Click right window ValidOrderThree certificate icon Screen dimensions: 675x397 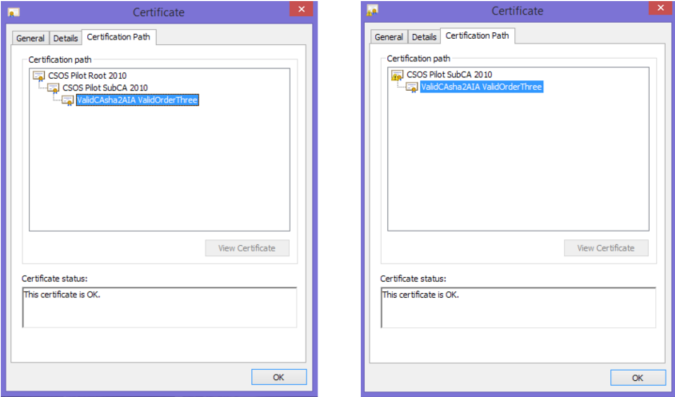(x=412, y=87)
